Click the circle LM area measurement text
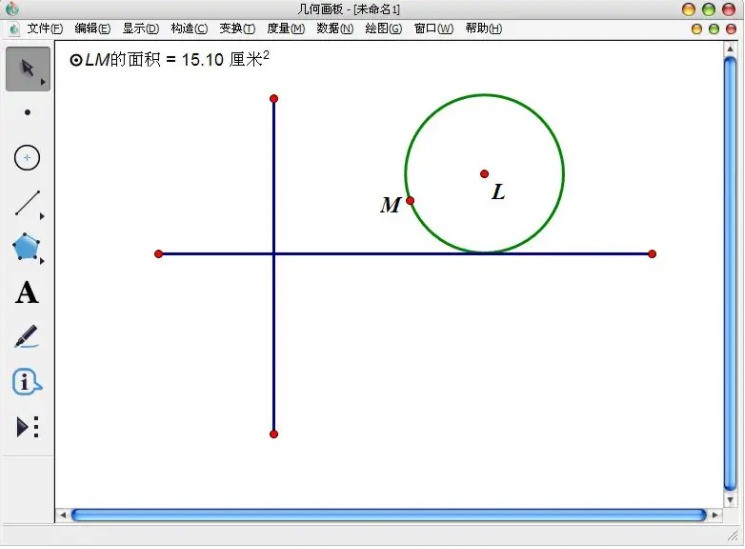 click(170, 61)
